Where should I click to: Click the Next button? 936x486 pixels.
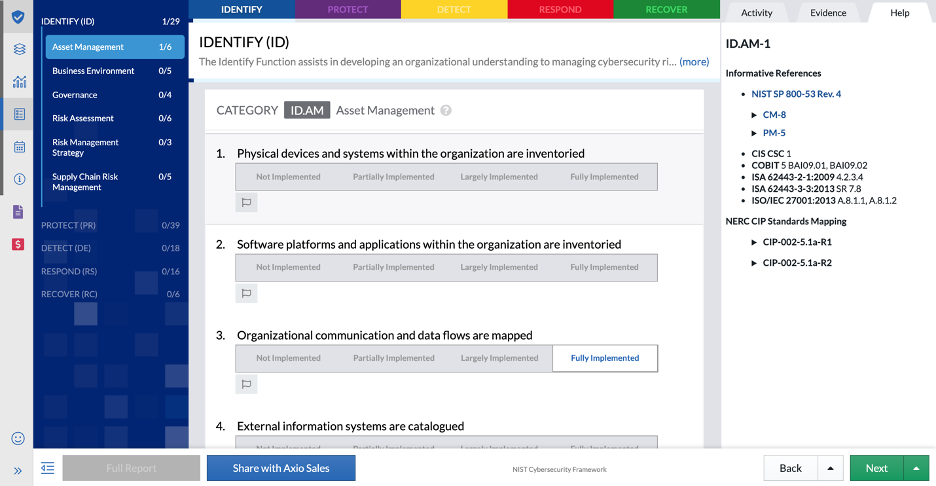point(876,469)
